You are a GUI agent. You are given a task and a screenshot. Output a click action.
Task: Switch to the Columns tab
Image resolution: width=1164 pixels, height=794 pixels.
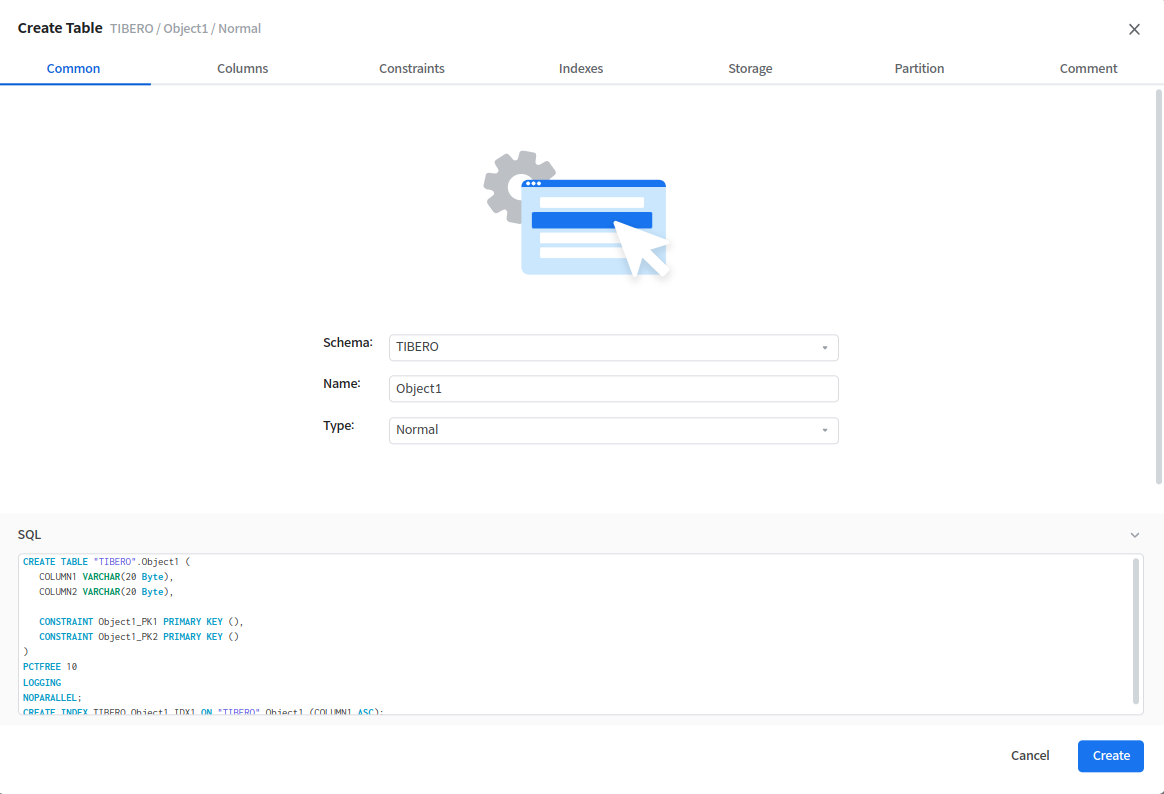242,68
